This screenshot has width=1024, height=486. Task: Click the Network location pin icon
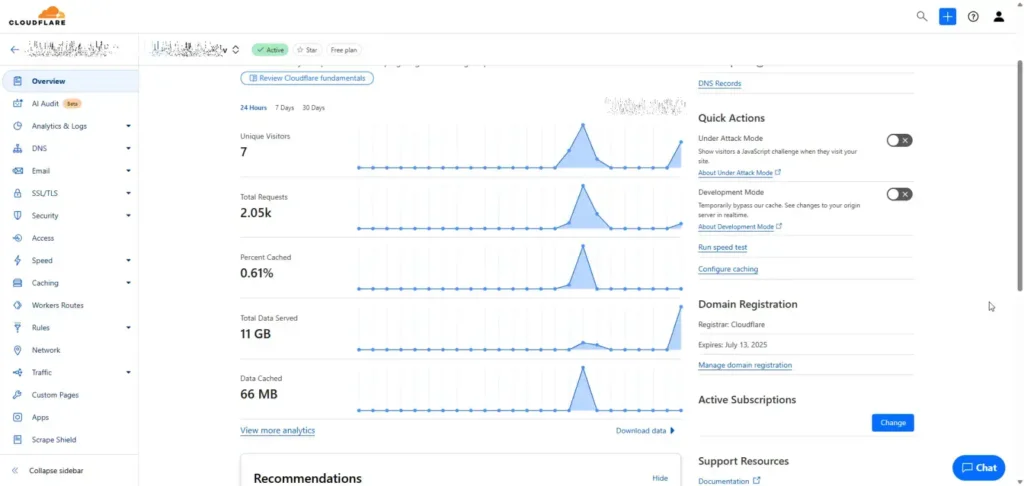(18, 350)
